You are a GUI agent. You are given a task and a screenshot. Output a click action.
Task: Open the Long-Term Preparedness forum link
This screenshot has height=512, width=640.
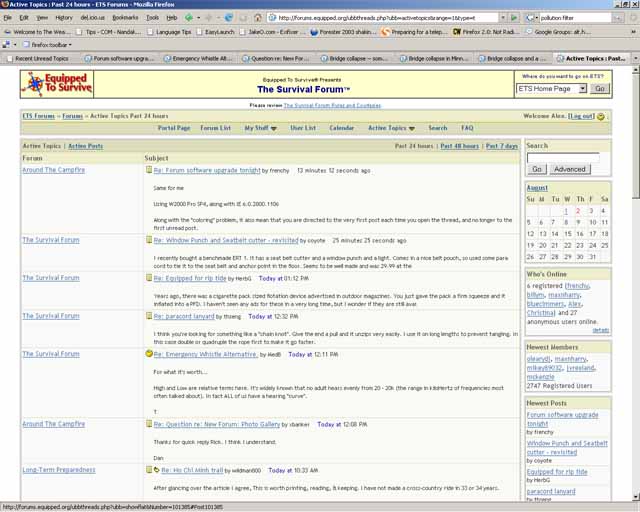click(x=59, y=470)
